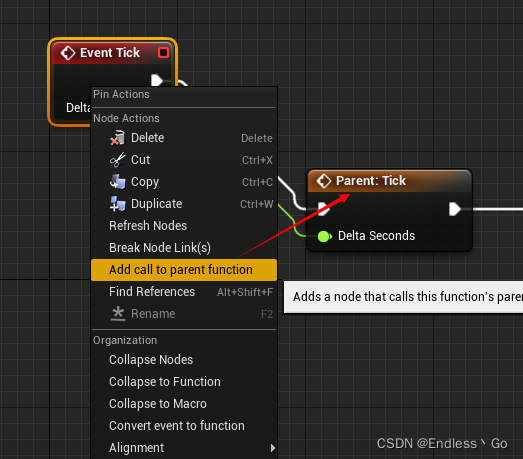This screenshot has width=523, height=459.
Task: Select Collapse to Macro
Action: click(x=184, y=404)
